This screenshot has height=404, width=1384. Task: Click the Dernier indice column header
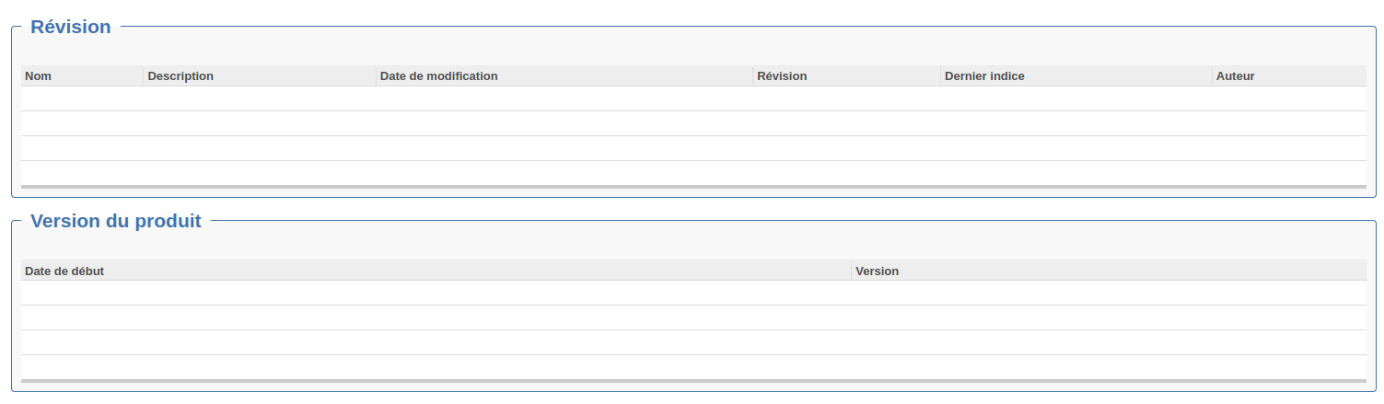984,76
